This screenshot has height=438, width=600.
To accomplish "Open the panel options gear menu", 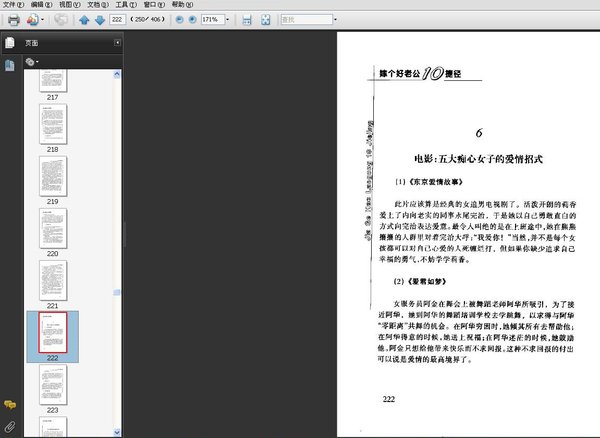I will point(32,62).
